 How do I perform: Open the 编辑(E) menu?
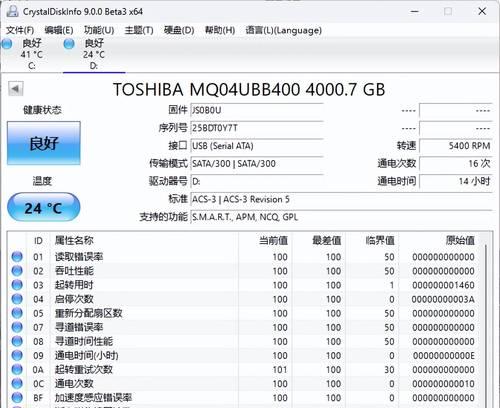pos(59,30)
